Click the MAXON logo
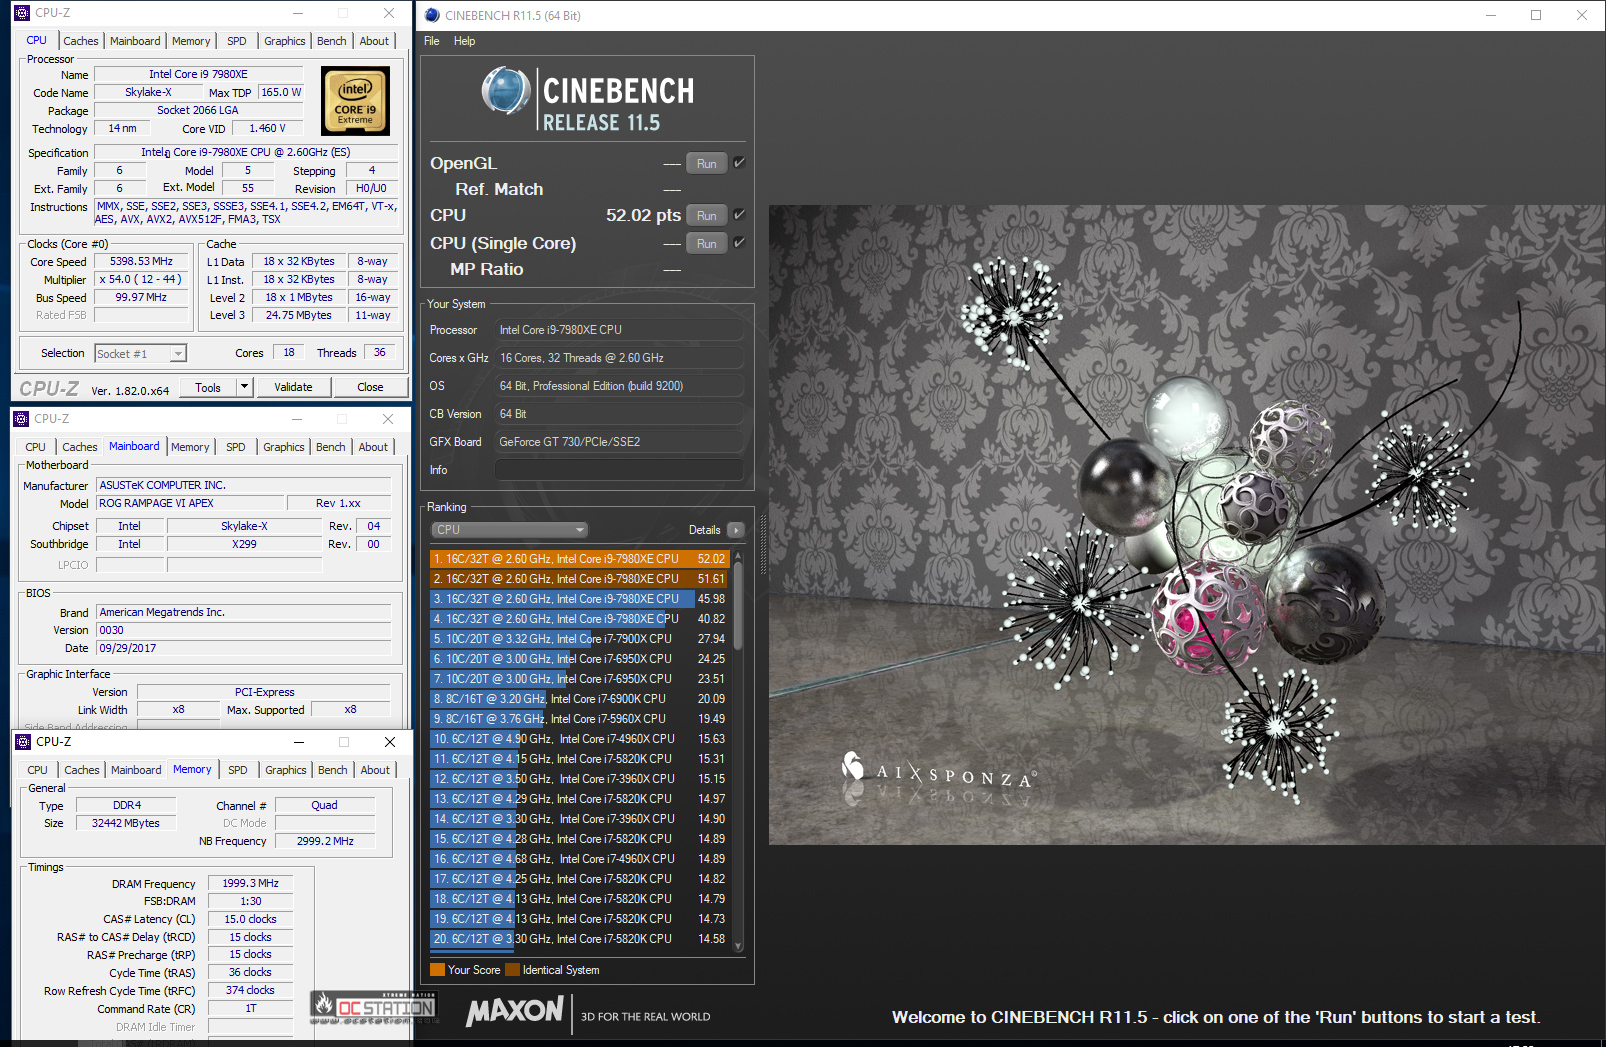 pyautogui.click(x=515, y=1011)
